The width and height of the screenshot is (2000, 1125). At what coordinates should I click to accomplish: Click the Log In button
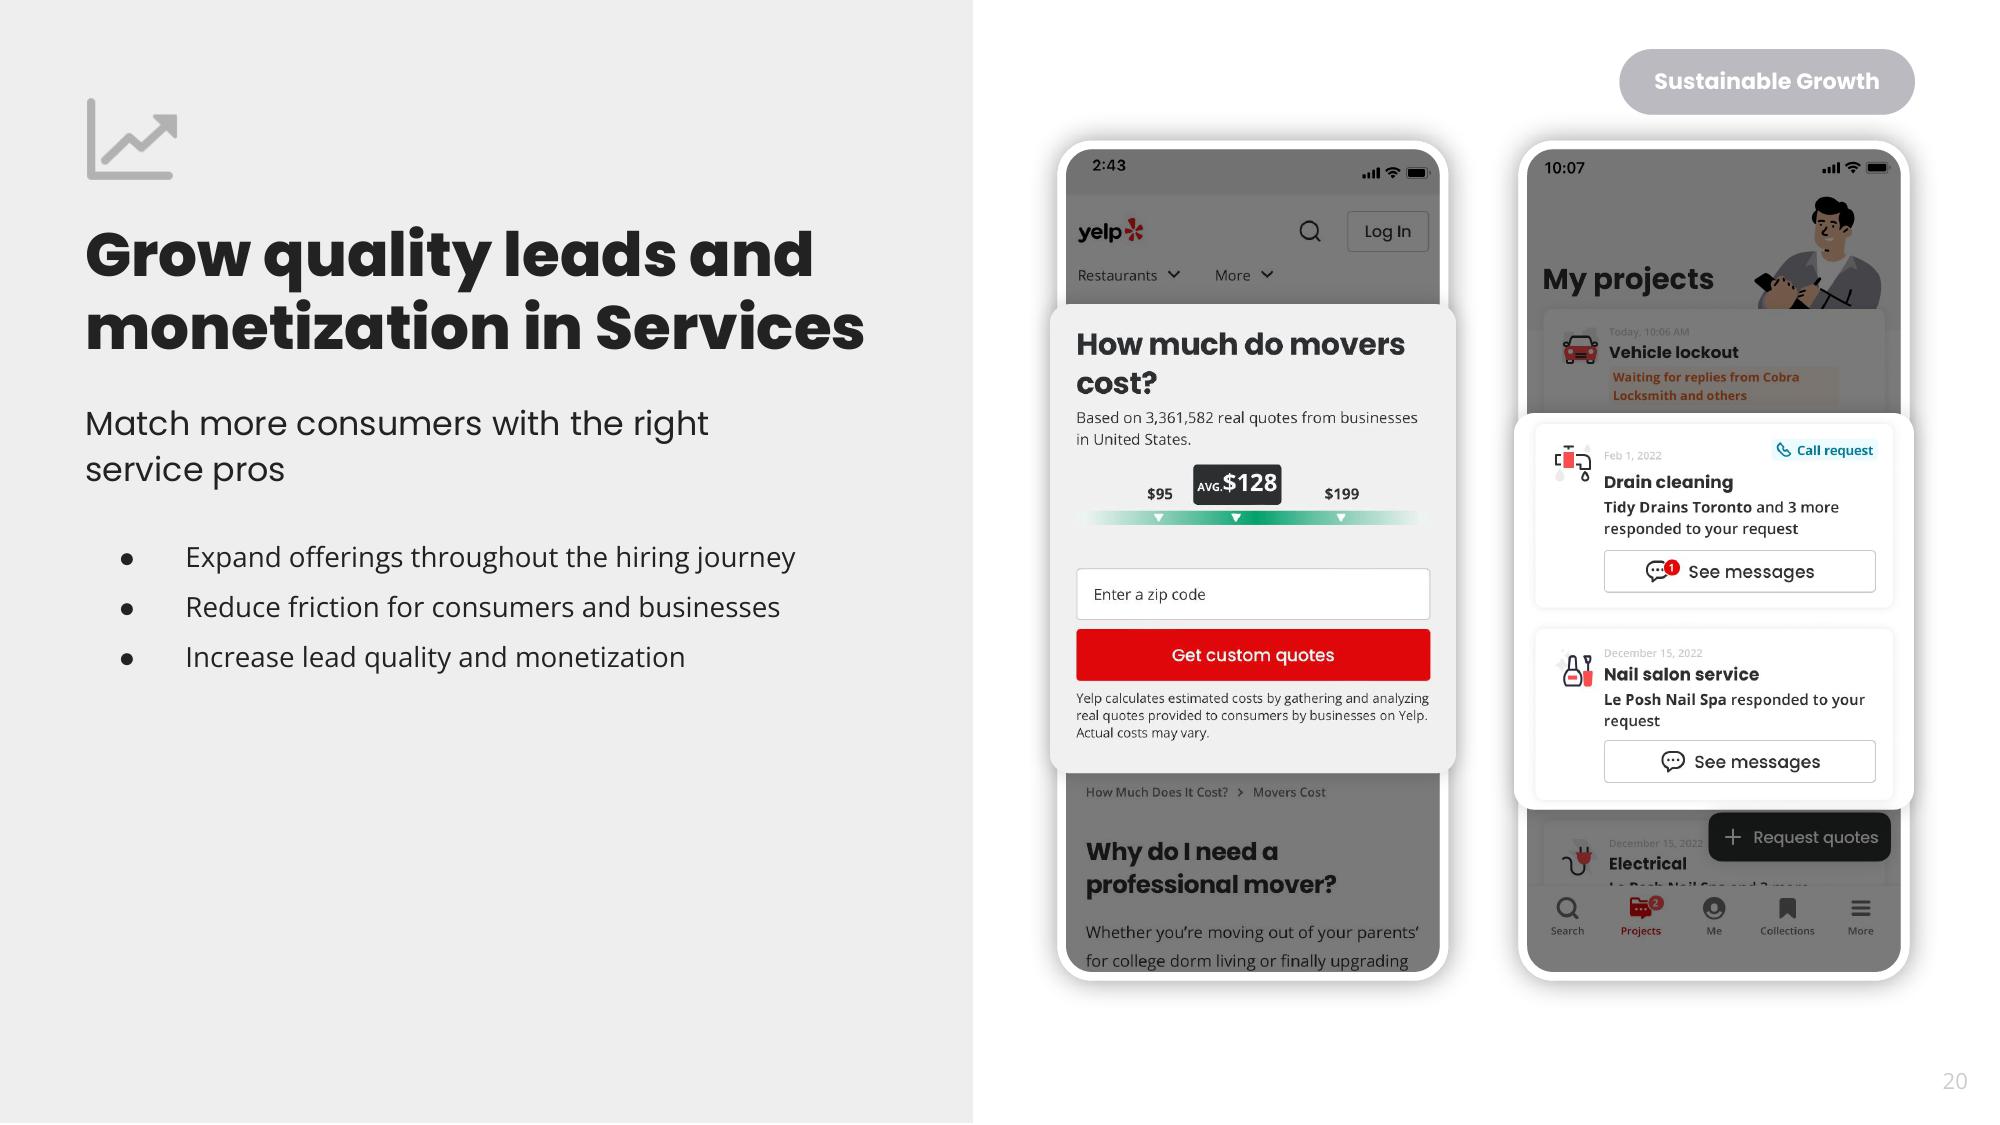click(1387, 231)
